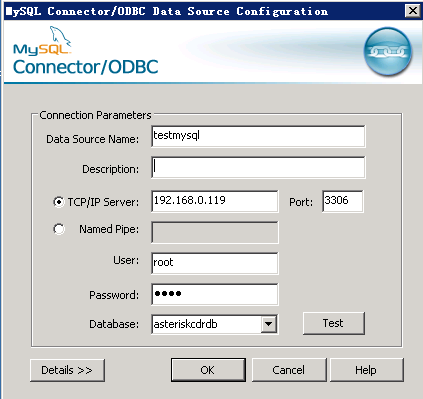Select the TCP/IP Server radio button
The width and height of the screenshot is (423, 399).
click(x=59, y=202)
